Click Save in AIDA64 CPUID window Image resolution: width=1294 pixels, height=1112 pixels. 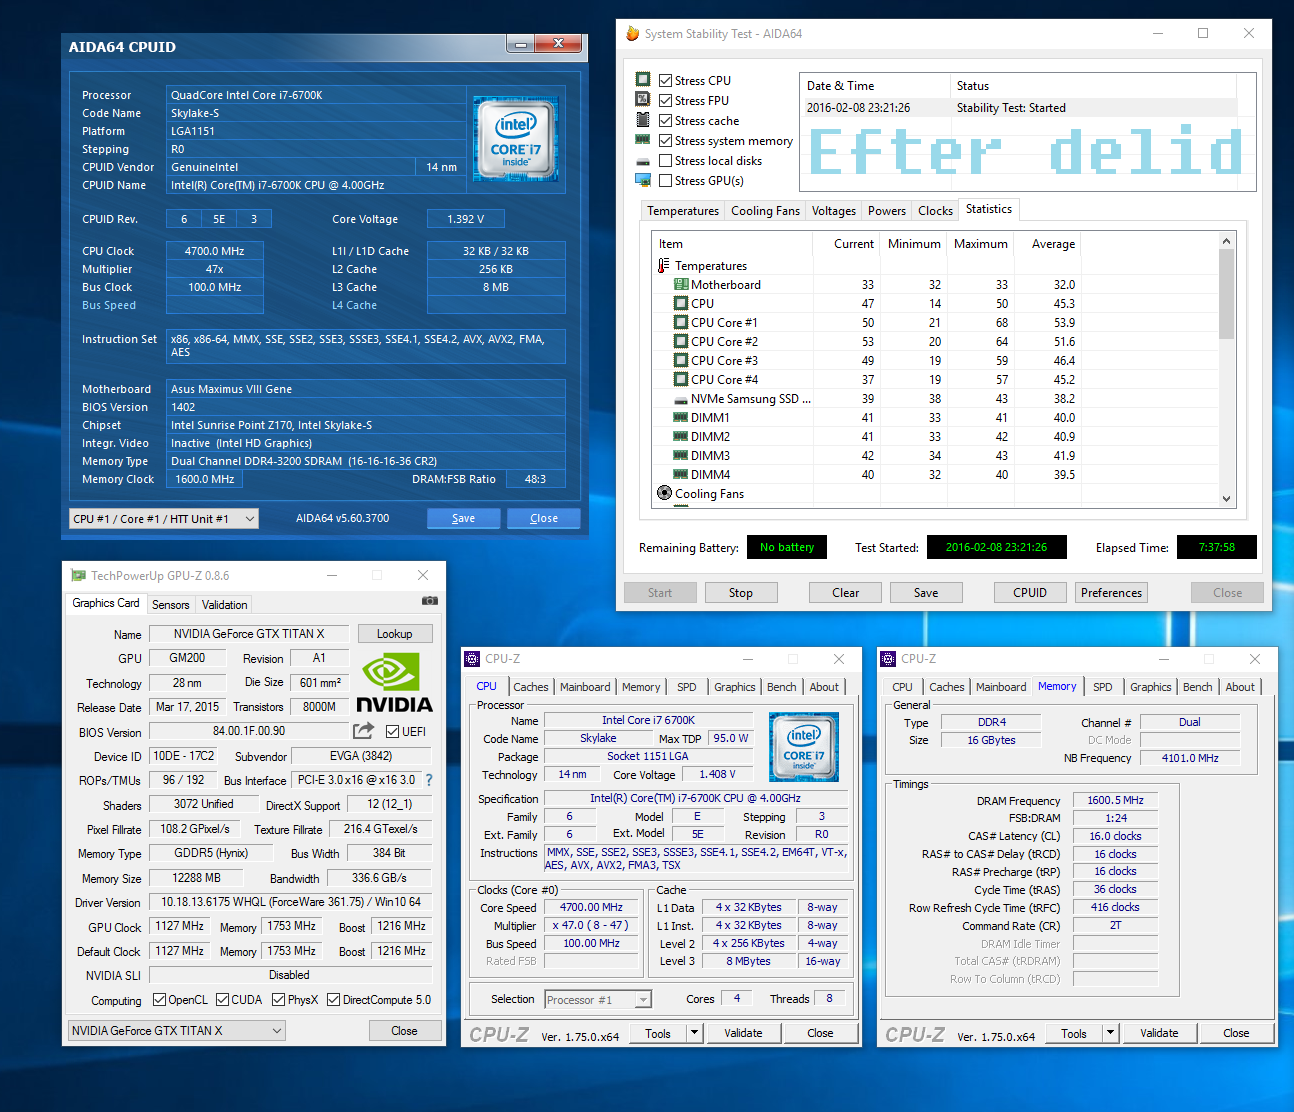pos(464,518)
